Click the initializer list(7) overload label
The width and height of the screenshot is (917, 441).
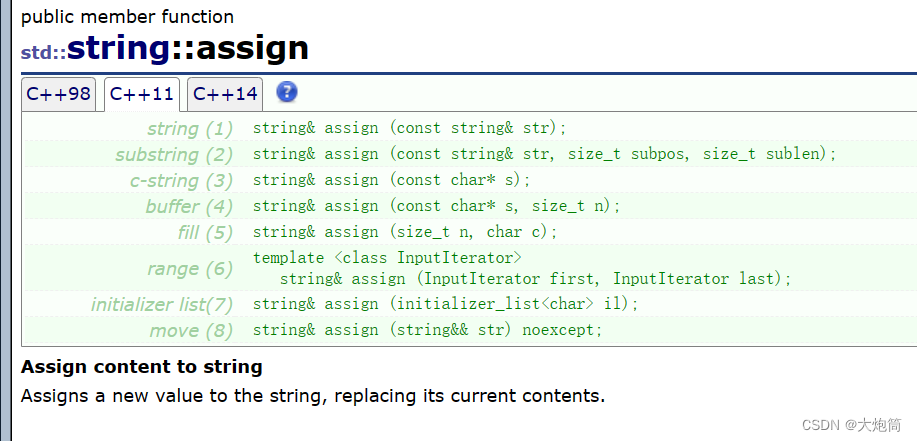click(162, 305)
